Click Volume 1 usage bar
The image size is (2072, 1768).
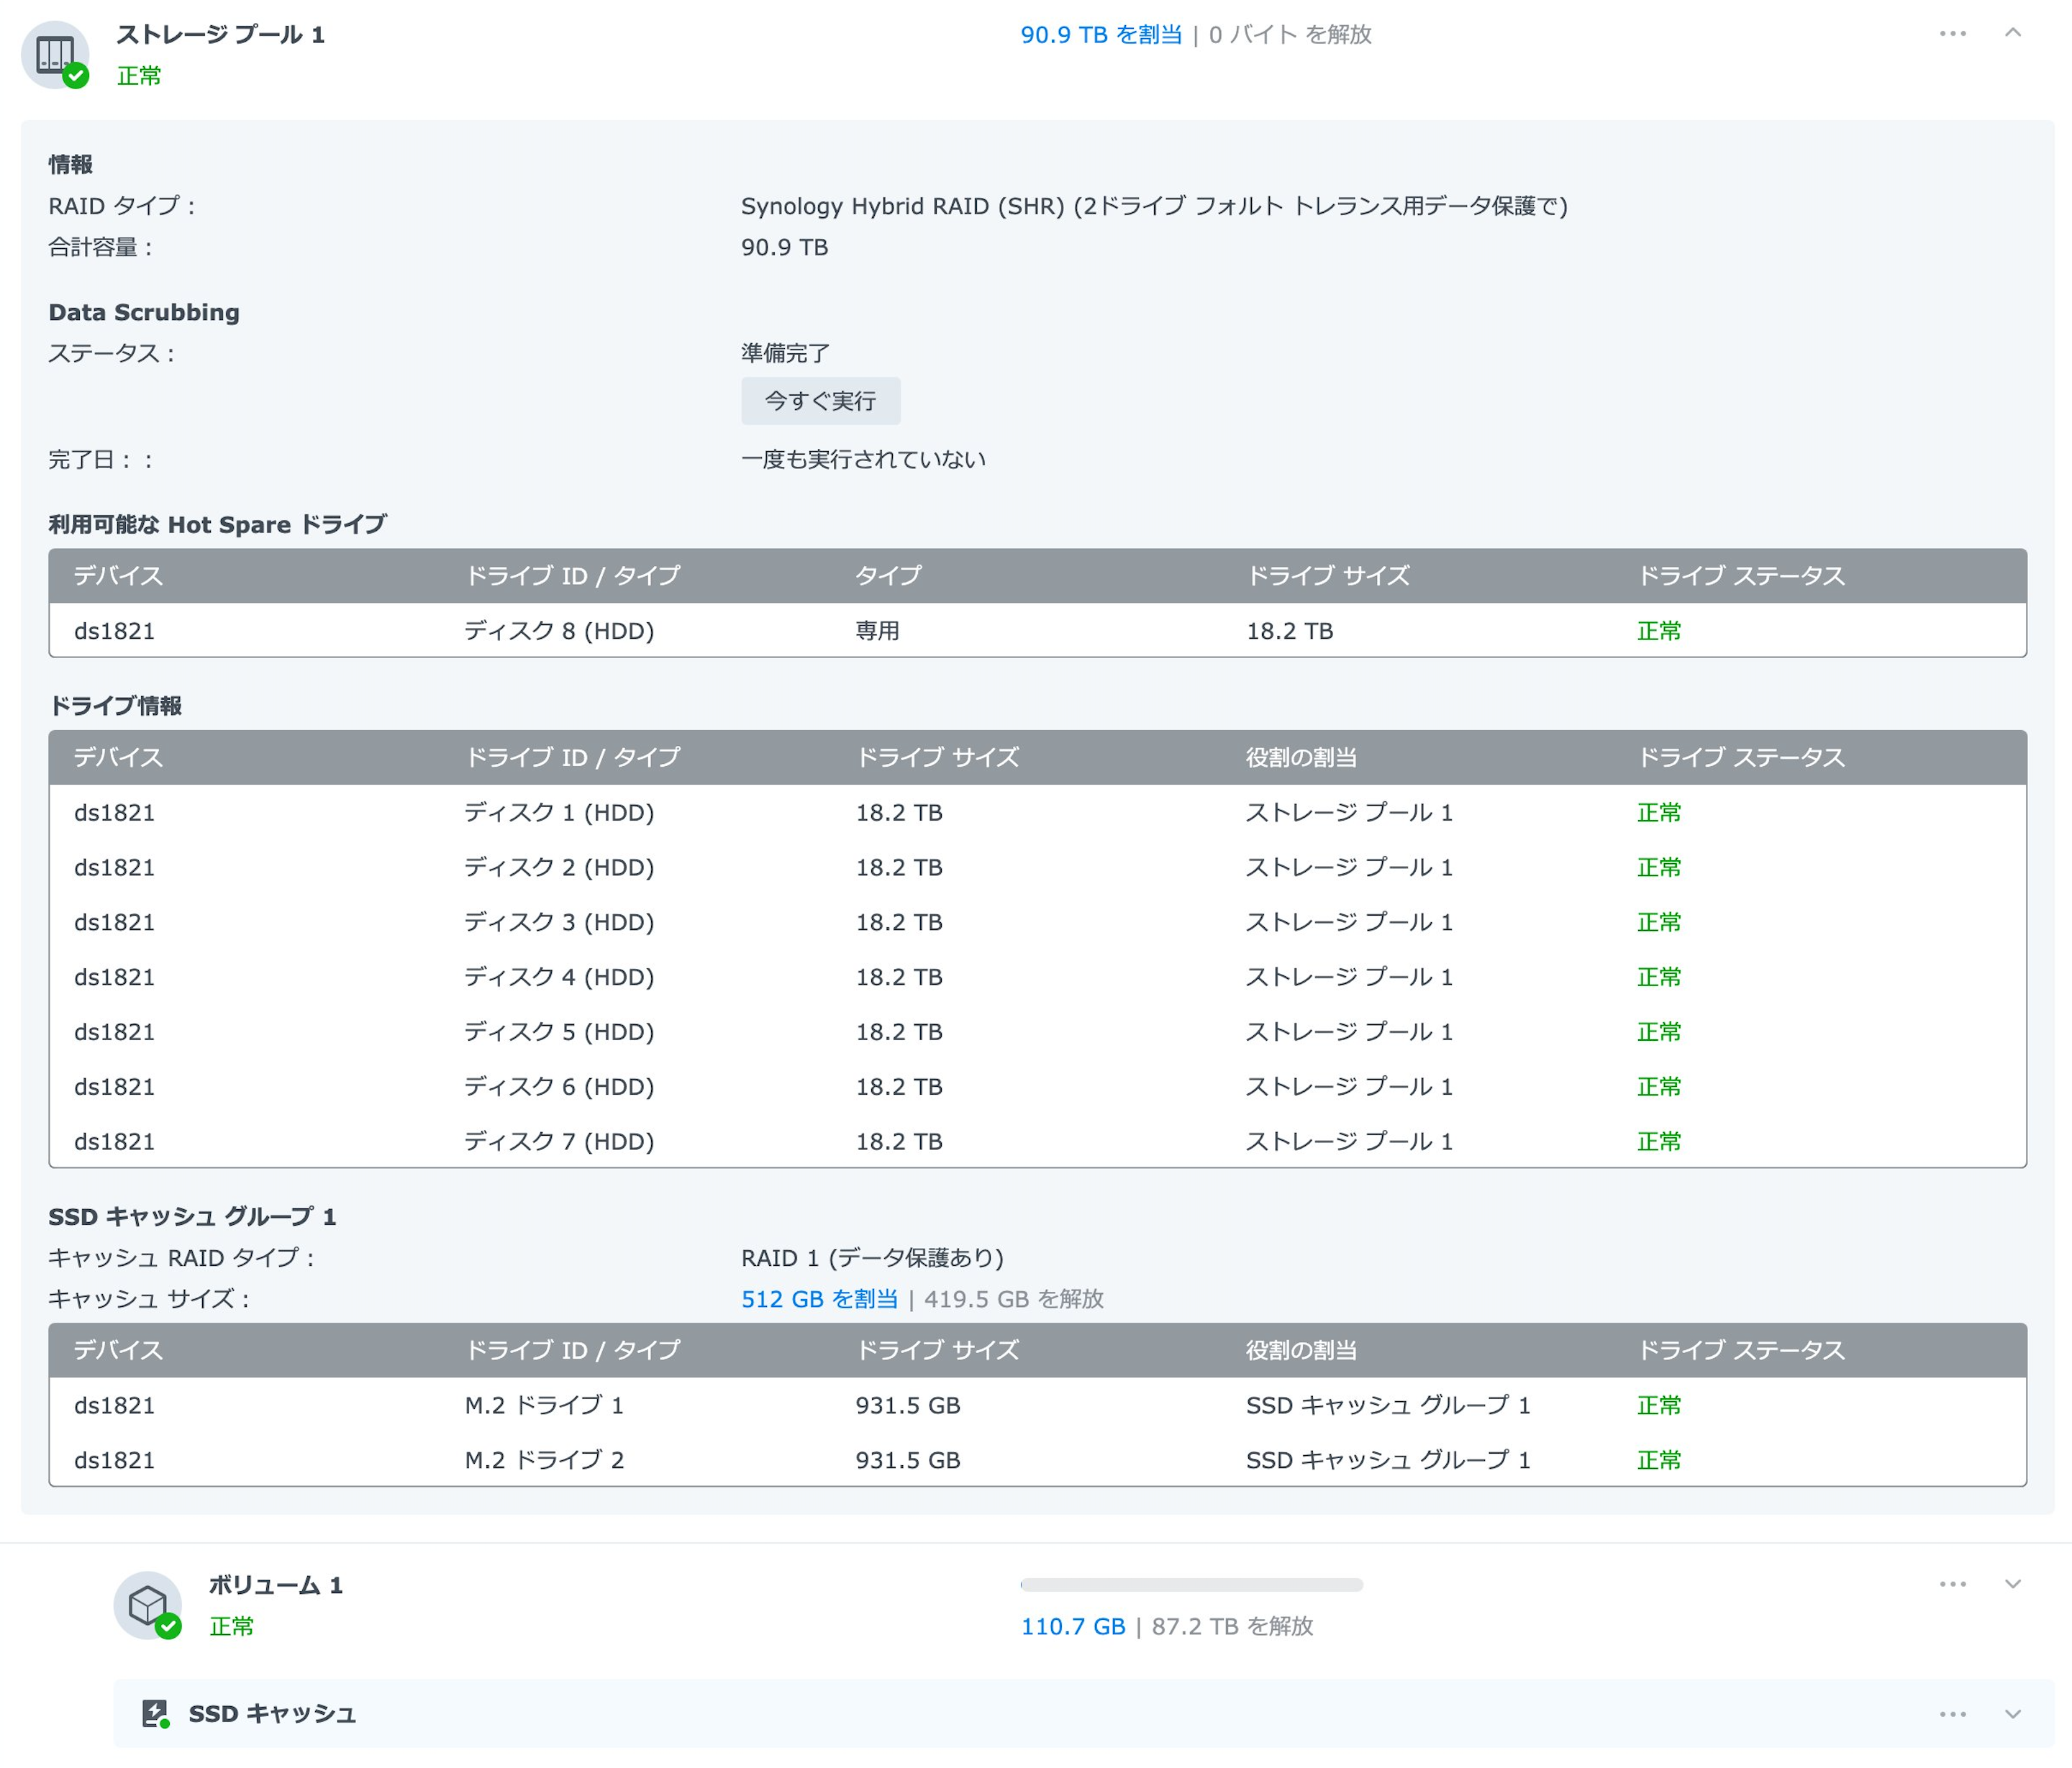click(1191, 1584)
